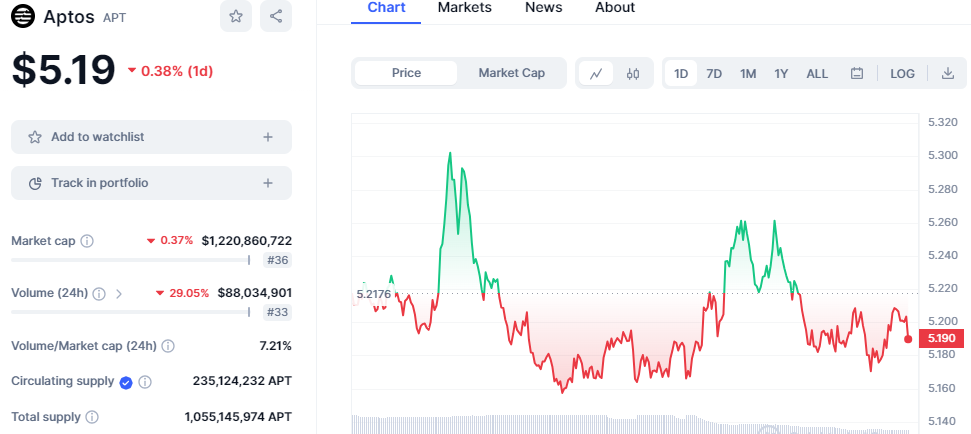The image size is (971, 434).
Task: Click the red 5.190 current price label
Action: click(x=942, y=339)
